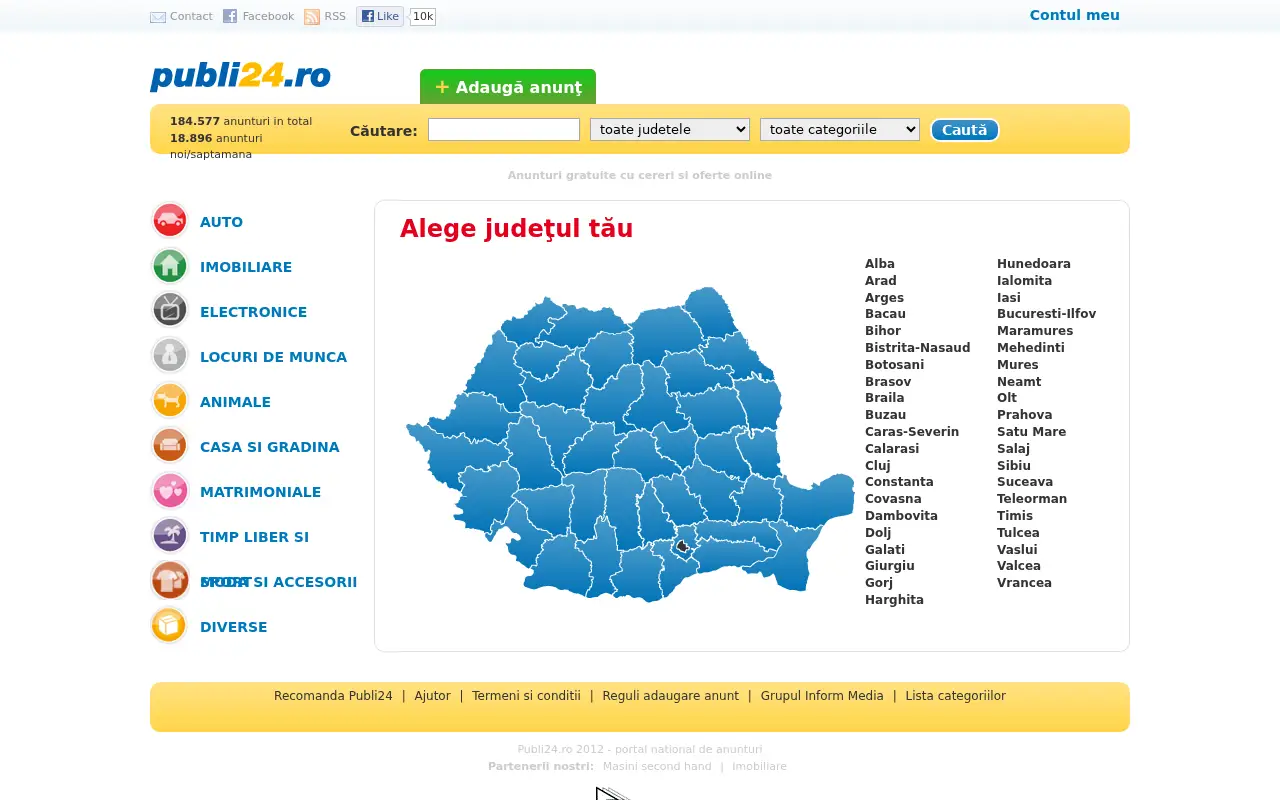Select the IMOBILIARE category link
This screenshot has height=800, width=1280.
pyautogui.click(x=246, y=267)
